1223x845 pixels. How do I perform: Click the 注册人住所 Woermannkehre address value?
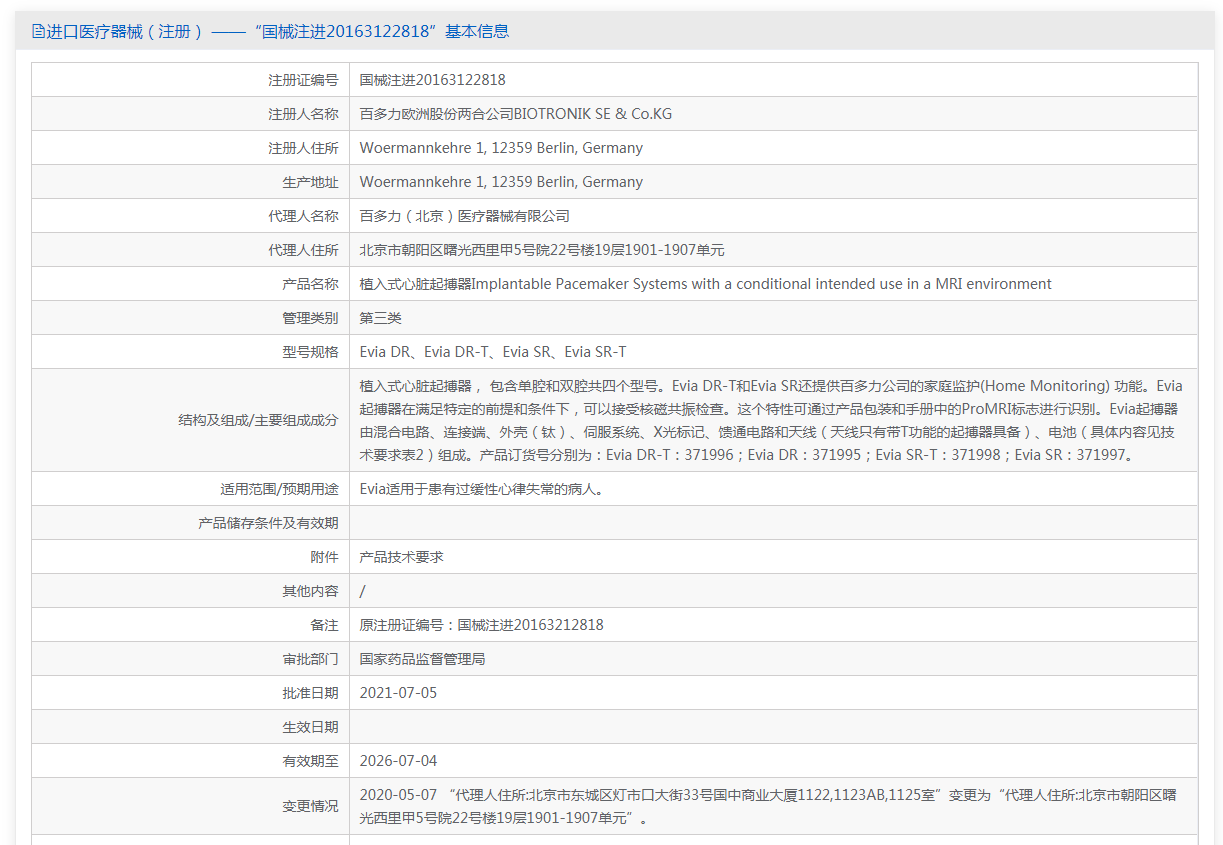(501, 148)
